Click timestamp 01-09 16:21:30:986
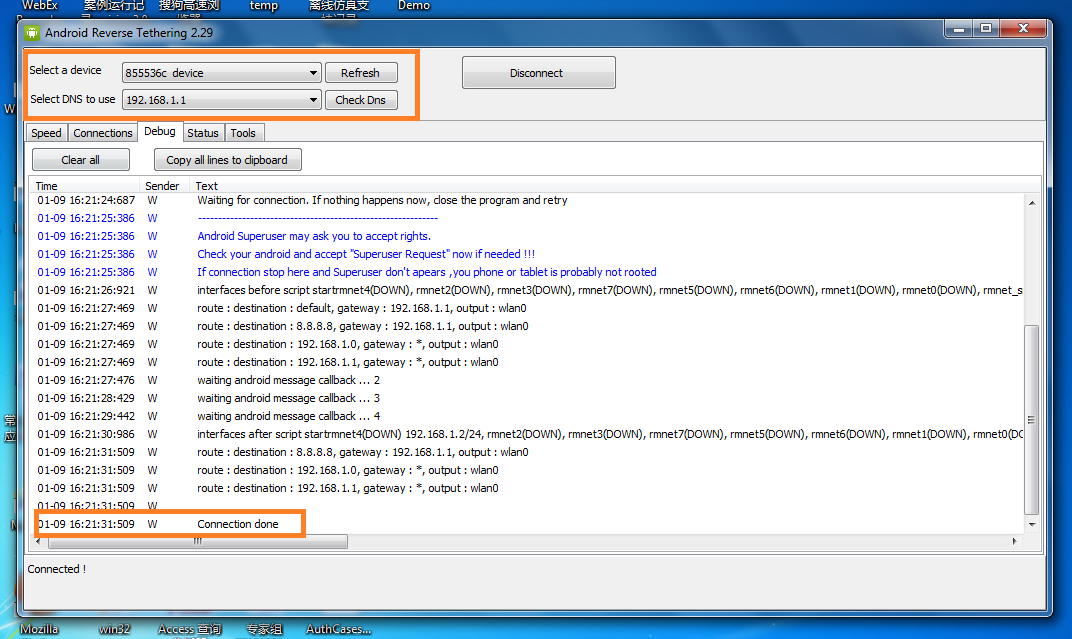 86,434
